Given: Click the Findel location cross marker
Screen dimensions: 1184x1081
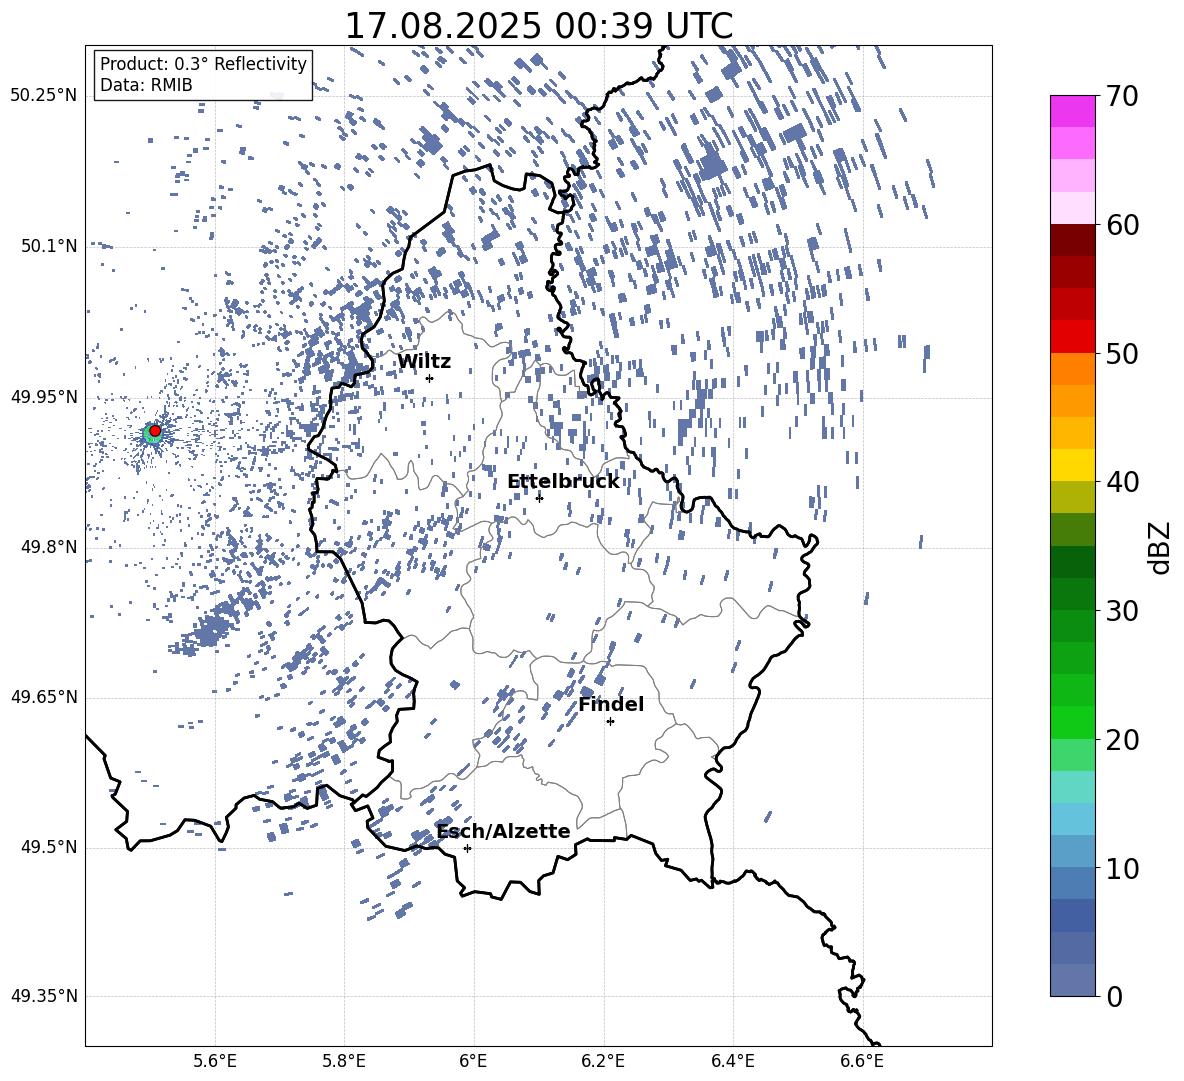Looking at the screenshot, I should pos(610,722).
